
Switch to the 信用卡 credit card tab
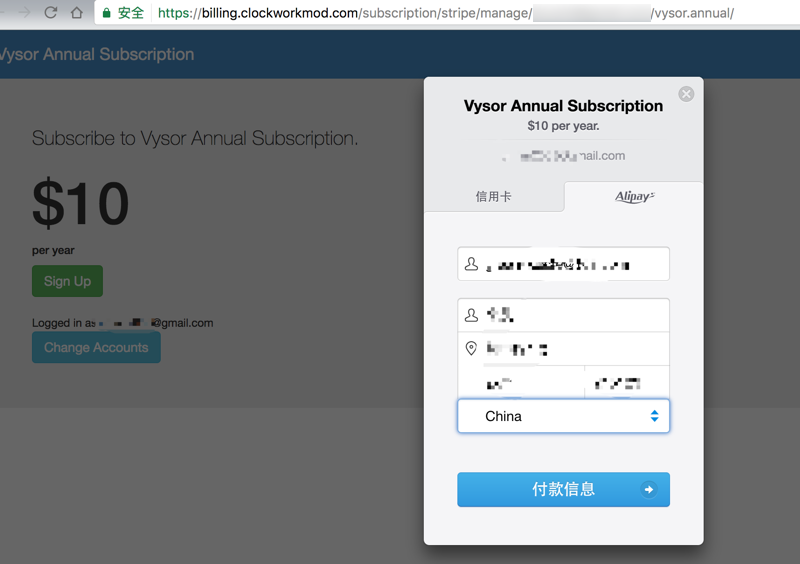[x=494, y=197]
